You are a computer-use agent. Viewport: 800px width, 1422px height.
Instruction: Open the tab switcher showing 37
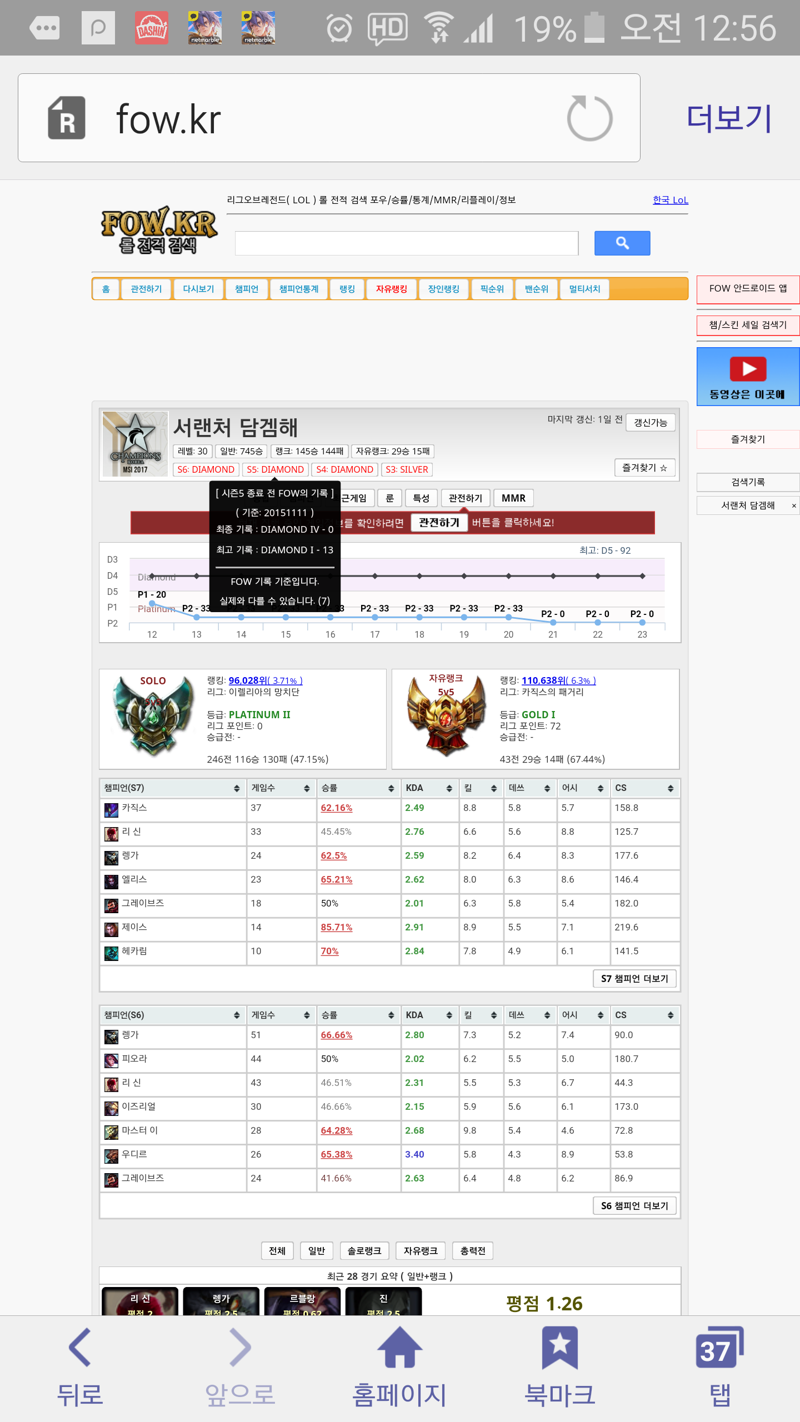719,1366
